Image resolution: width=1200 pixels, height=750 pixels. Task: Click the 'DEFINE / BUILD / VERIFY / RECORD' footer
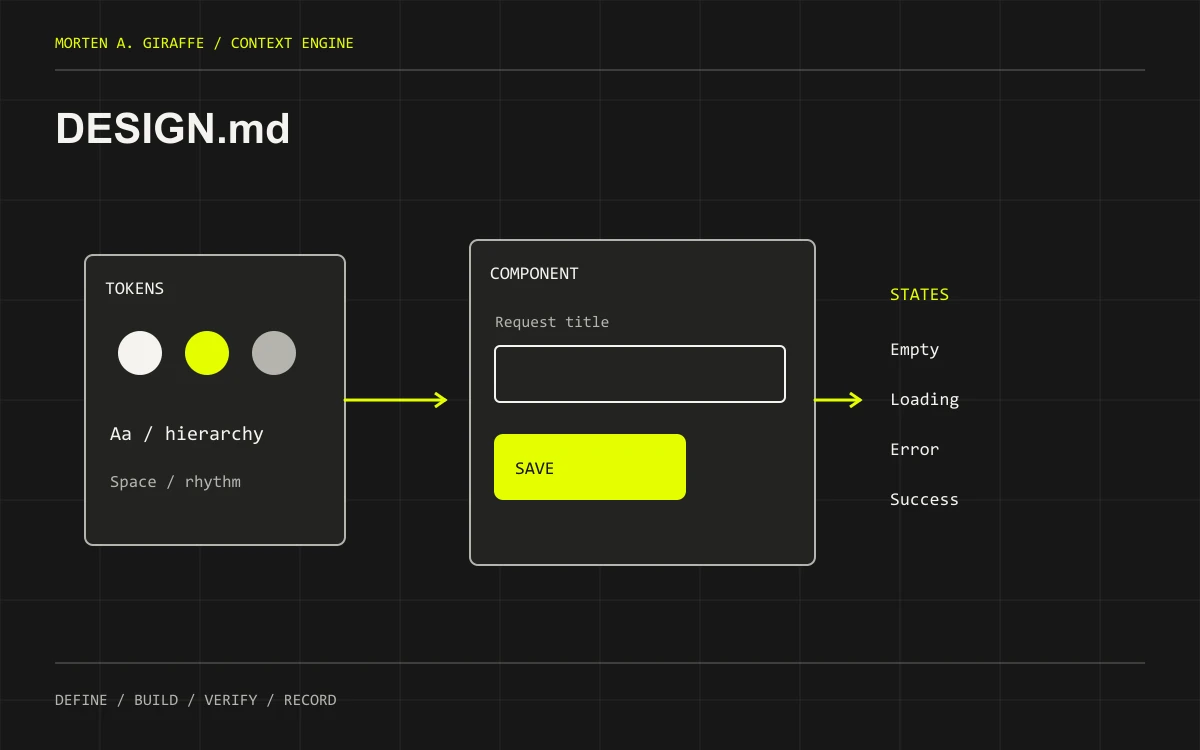pyautogui.click(x=196, y=700)
